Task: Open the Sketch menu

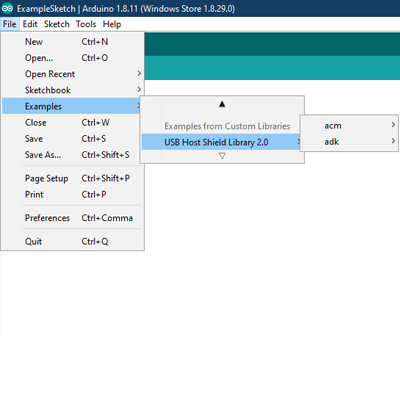Action: (x=57, y=24)
